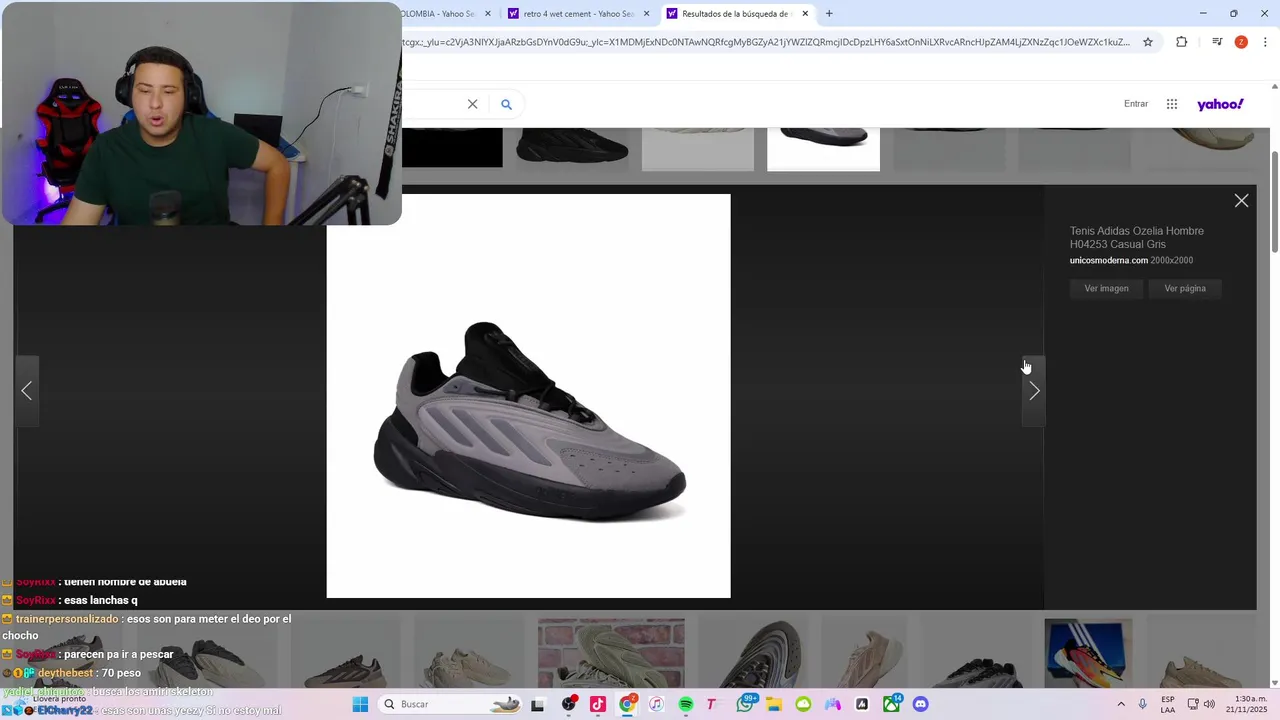This screenshot has width=1280, height=720.
Task: Open Spotify from the taskbar
Action: (686, 704)
